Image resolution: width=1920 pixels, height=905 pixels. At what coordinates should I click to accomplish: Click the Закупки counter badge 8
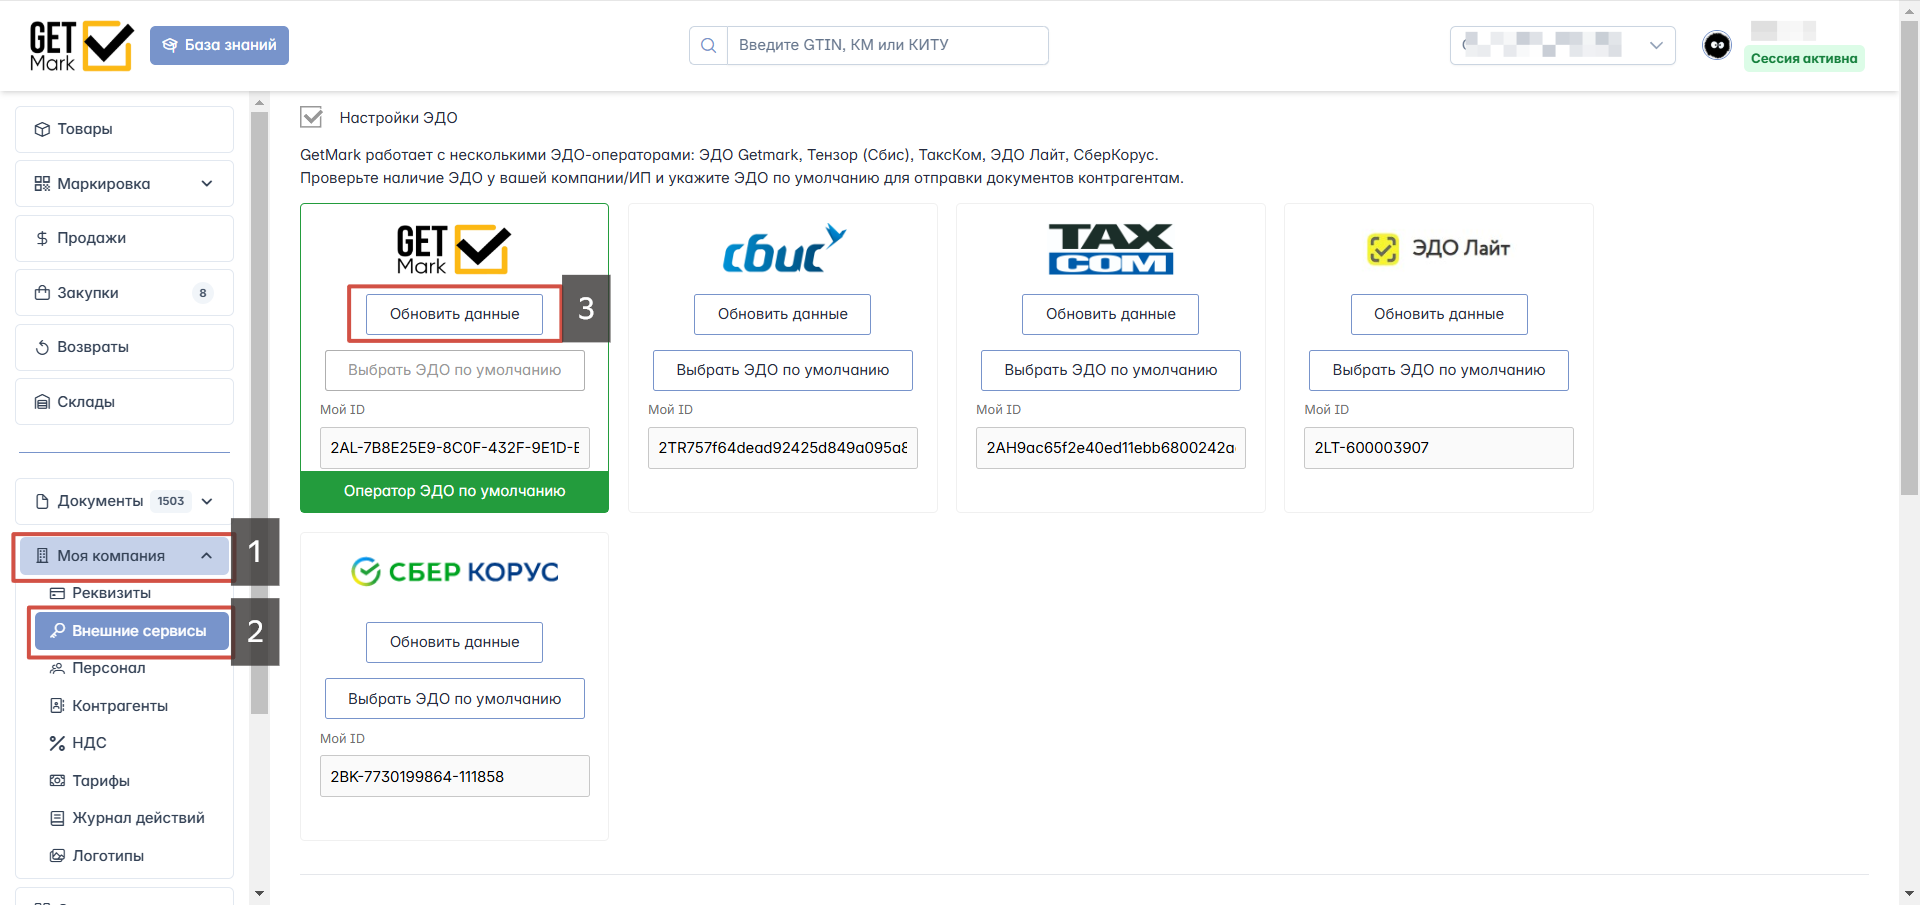203,293
